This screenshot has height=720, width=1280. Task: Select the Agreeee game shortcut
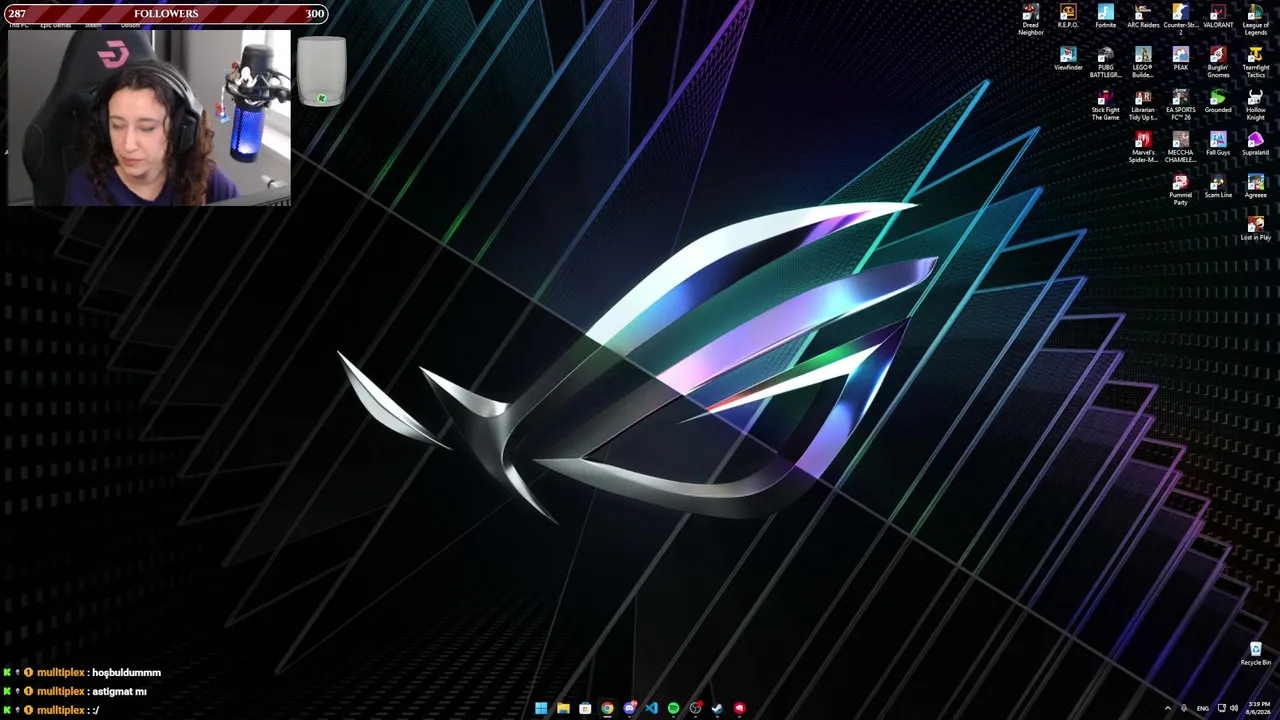1256,186
